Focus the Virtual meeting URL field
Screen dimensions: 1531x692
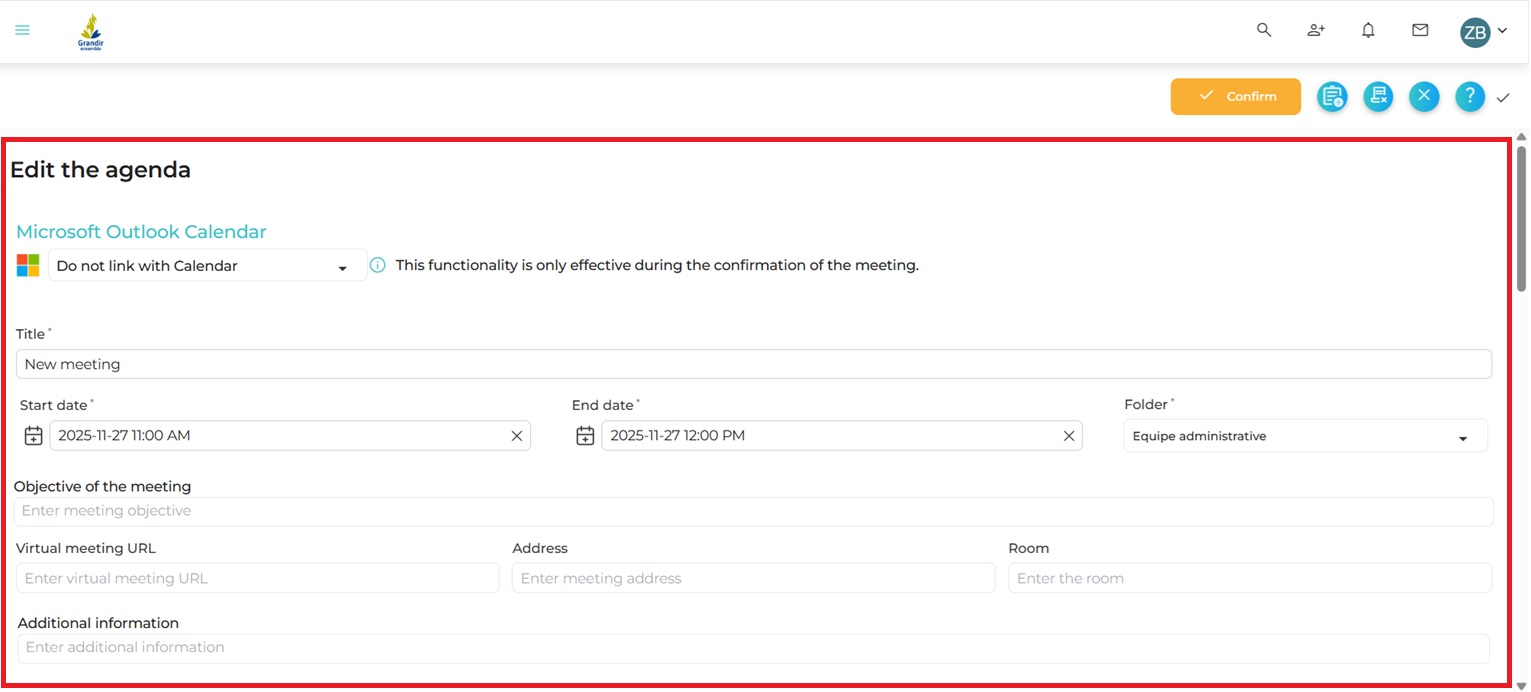coord(257,578)
